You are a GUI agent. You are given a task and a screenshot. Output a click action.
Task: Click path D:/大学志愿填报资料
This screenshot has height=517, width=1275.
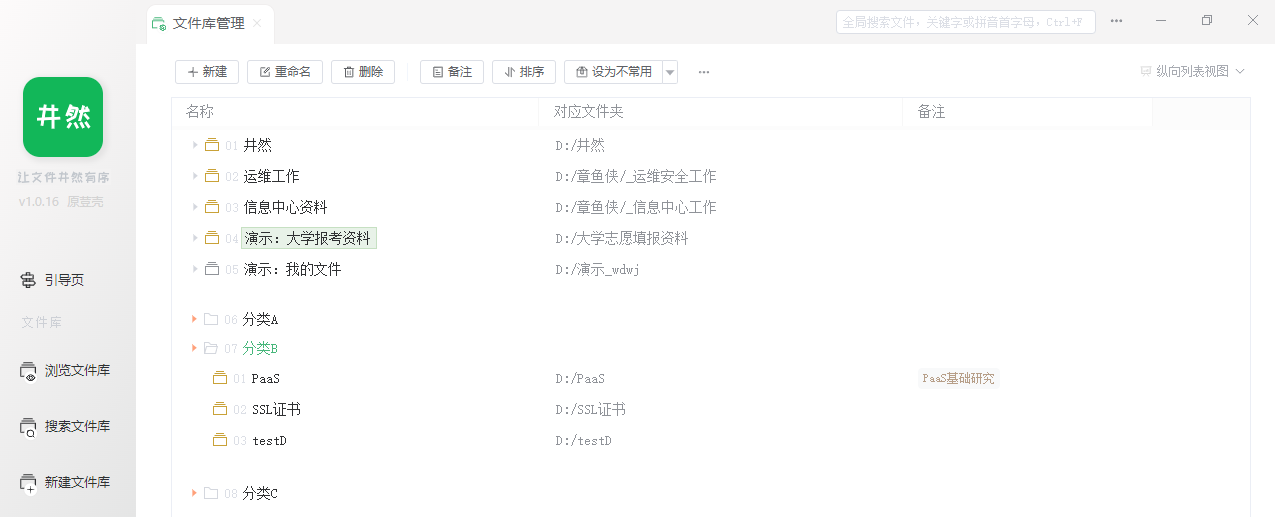(x=622, y=238)
